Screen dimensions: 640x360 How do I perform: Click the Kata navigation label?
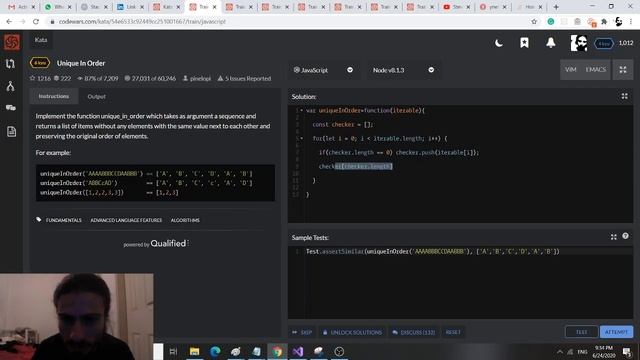[x=41, y=40]
